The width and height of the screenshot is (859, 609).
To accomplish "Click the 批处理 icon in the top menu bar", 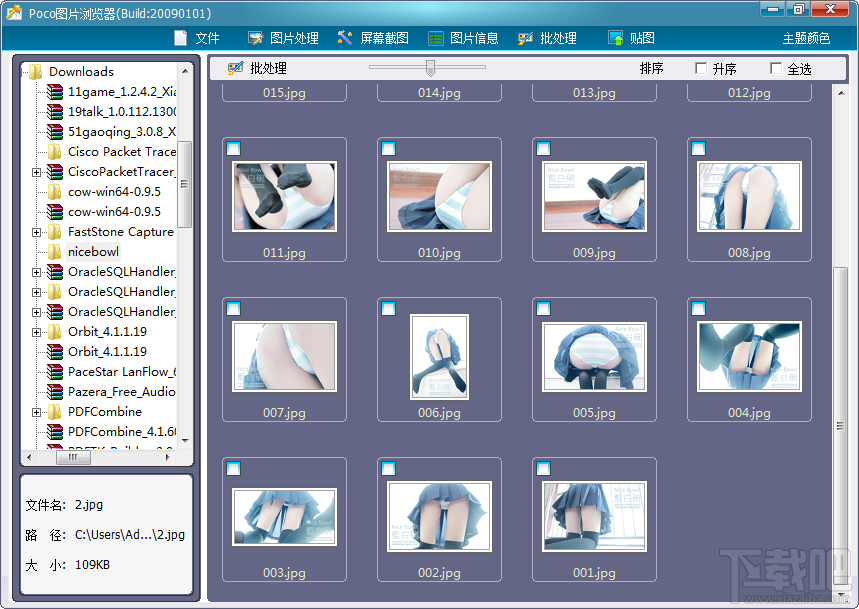I will pyautogui.click(x=525, y=38).
